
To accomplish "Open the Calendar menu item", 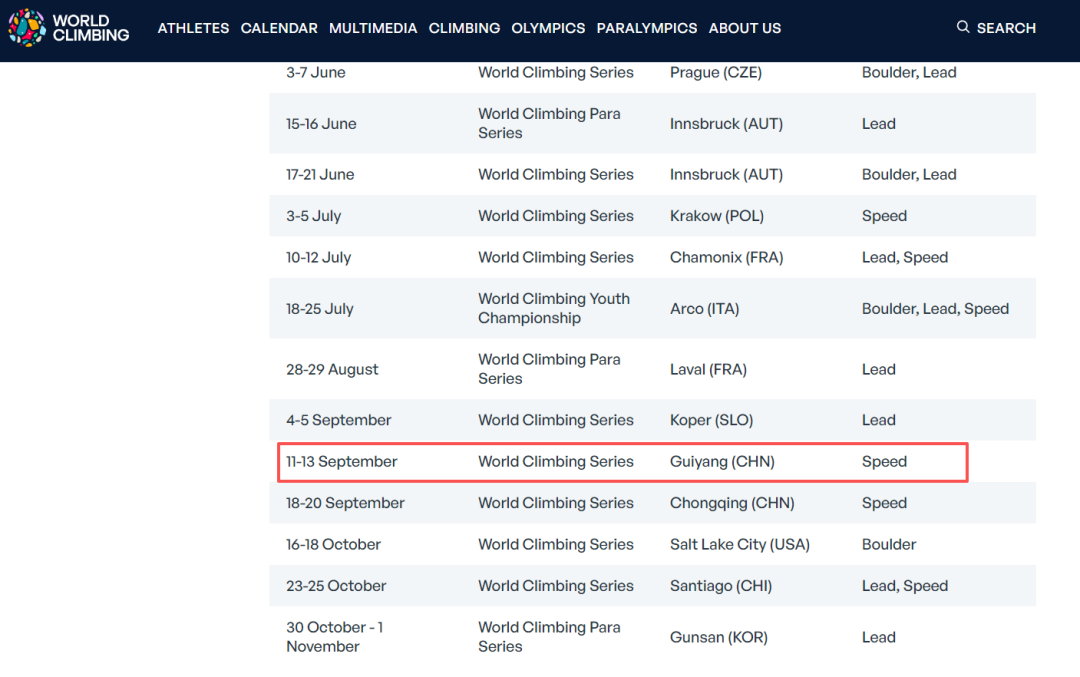I will [279, 28].
